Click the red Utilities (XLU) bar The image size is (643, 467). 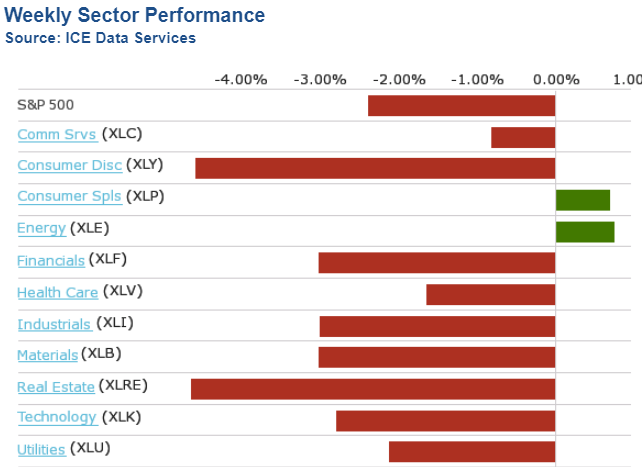click(472, 451)
